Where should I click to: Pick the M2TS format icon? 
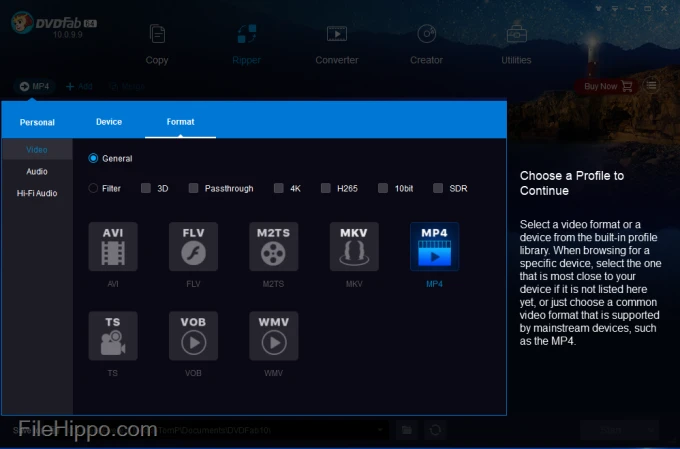click(274, 246)
